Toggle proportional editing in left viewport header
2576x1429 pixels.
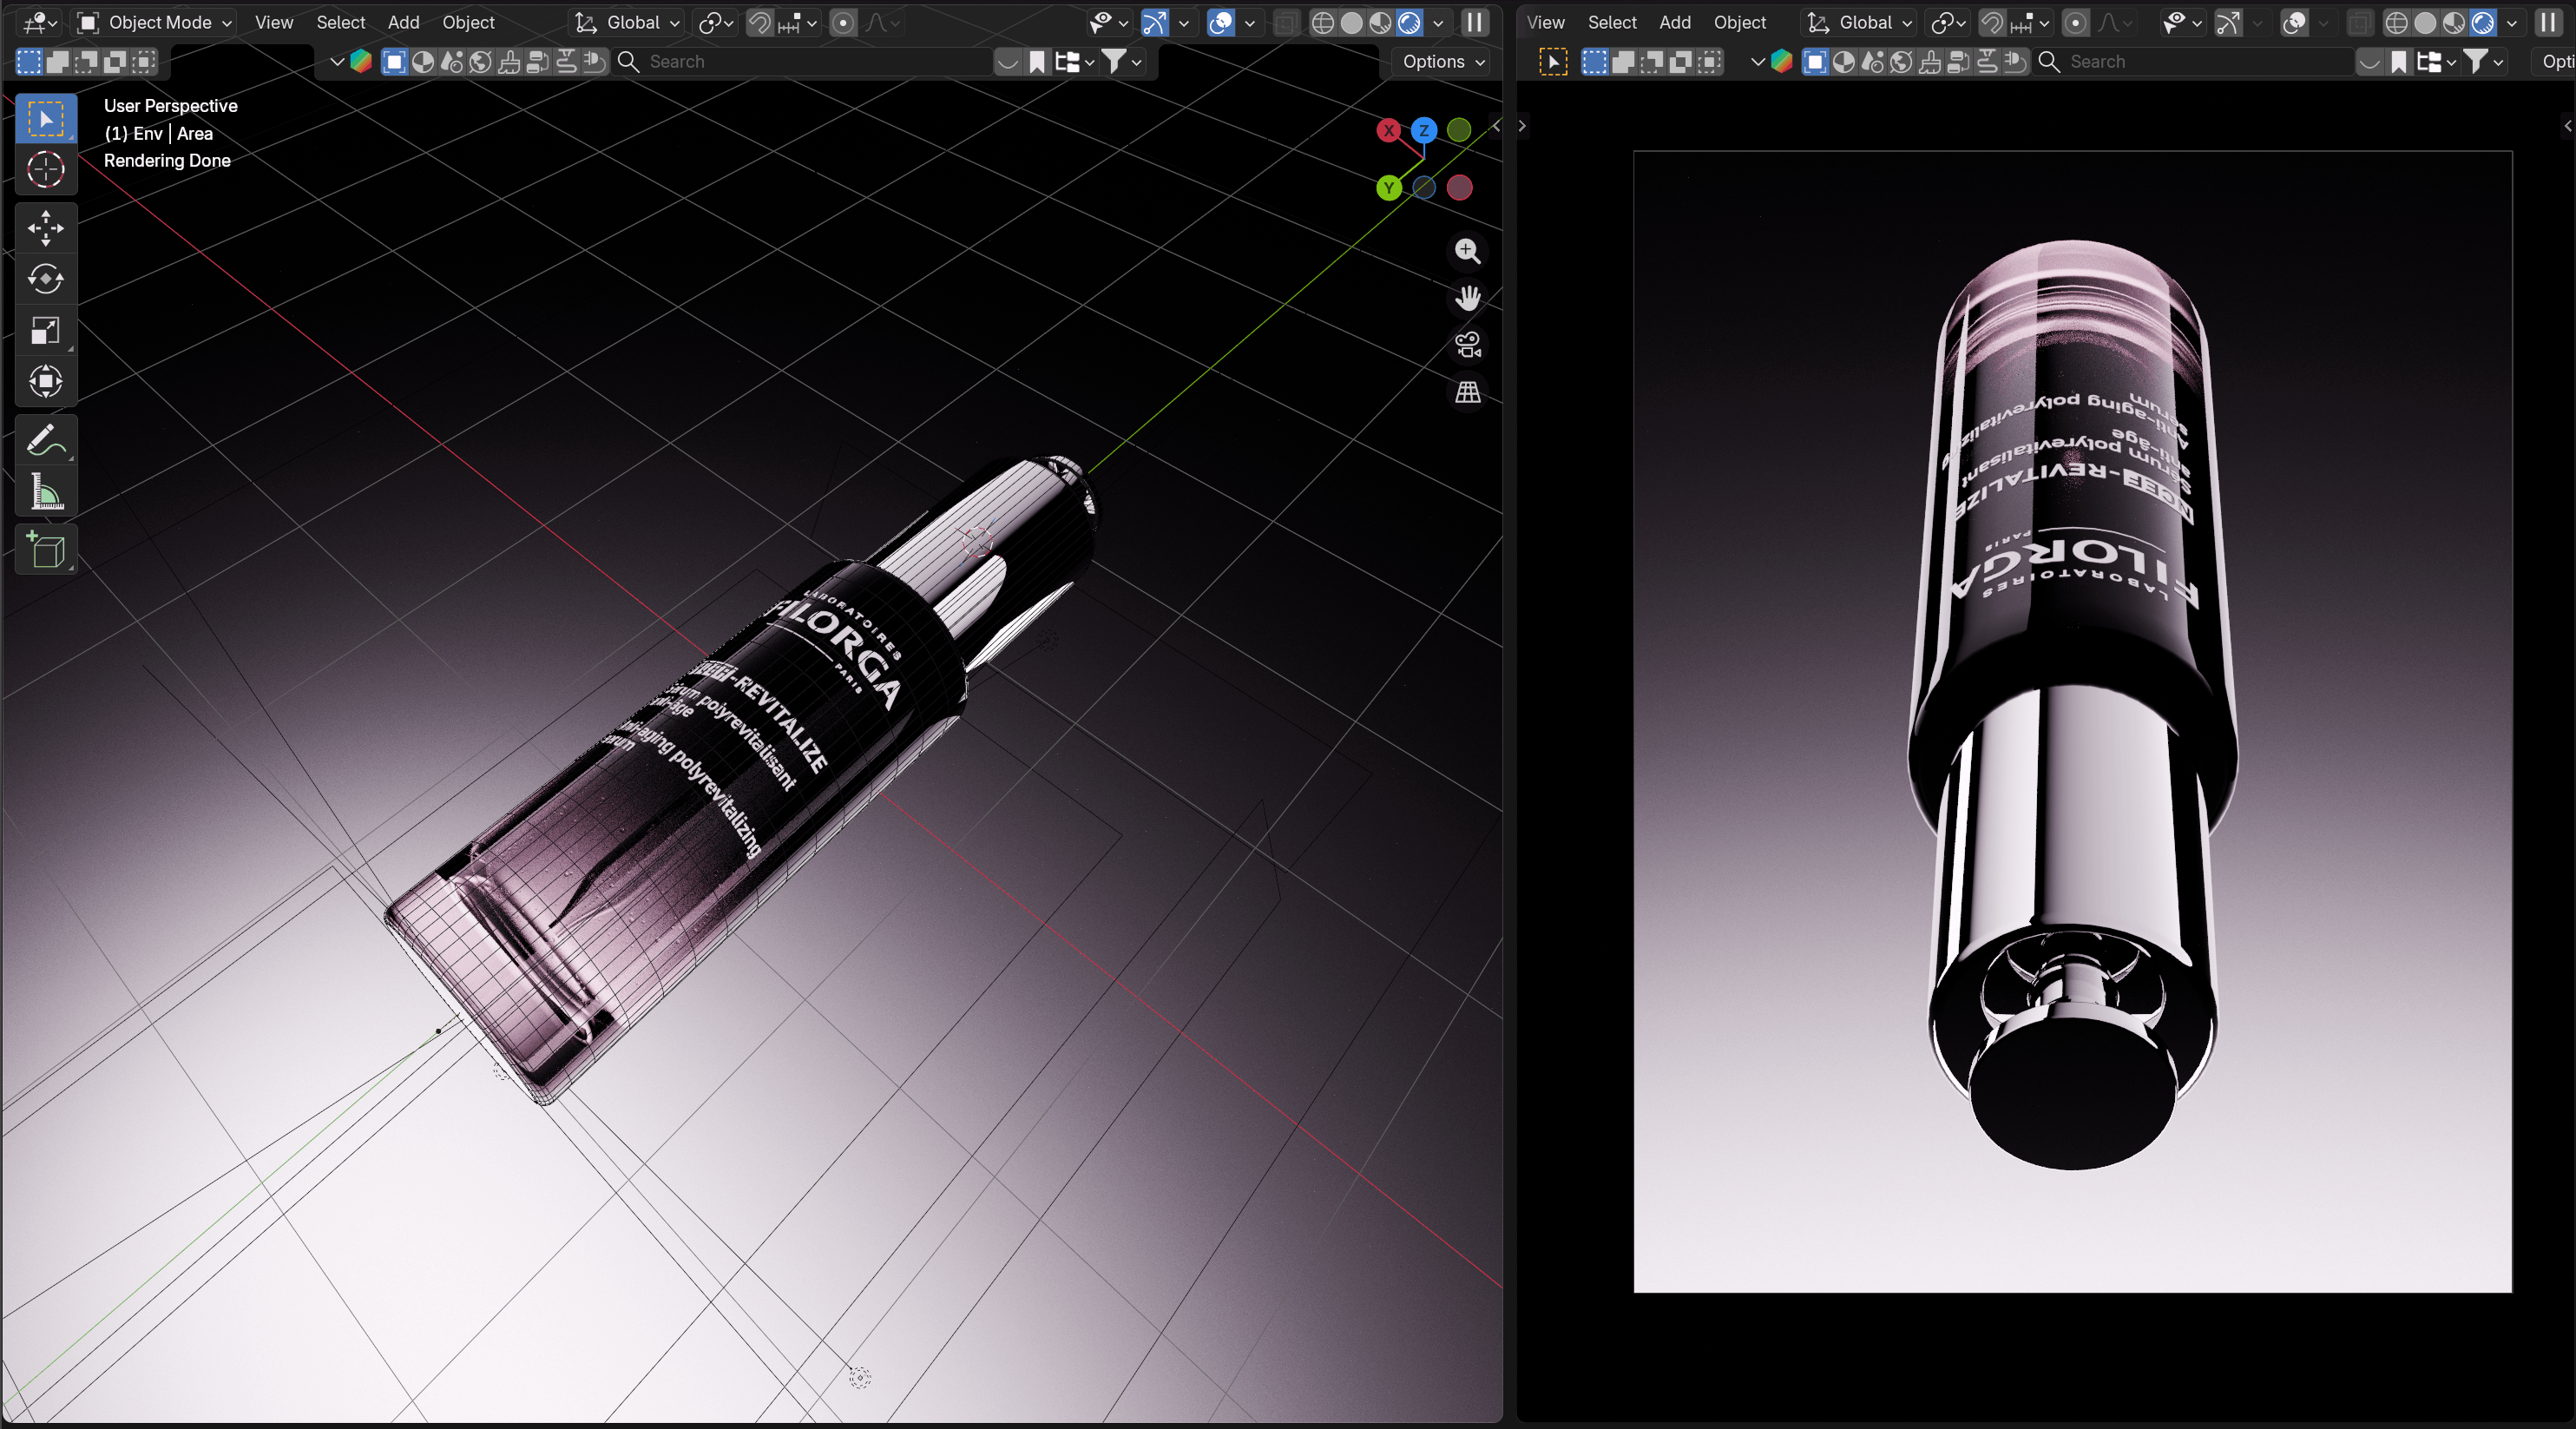843,22
